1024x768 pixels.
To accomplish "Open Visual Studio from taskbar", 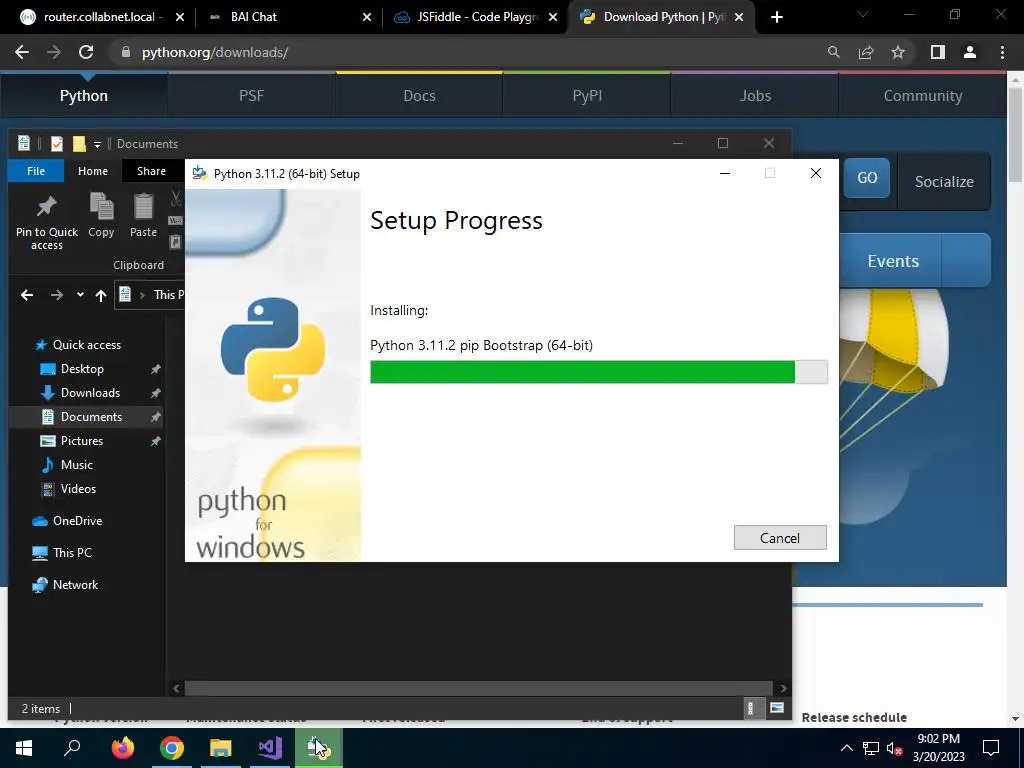I will (270, 748).
